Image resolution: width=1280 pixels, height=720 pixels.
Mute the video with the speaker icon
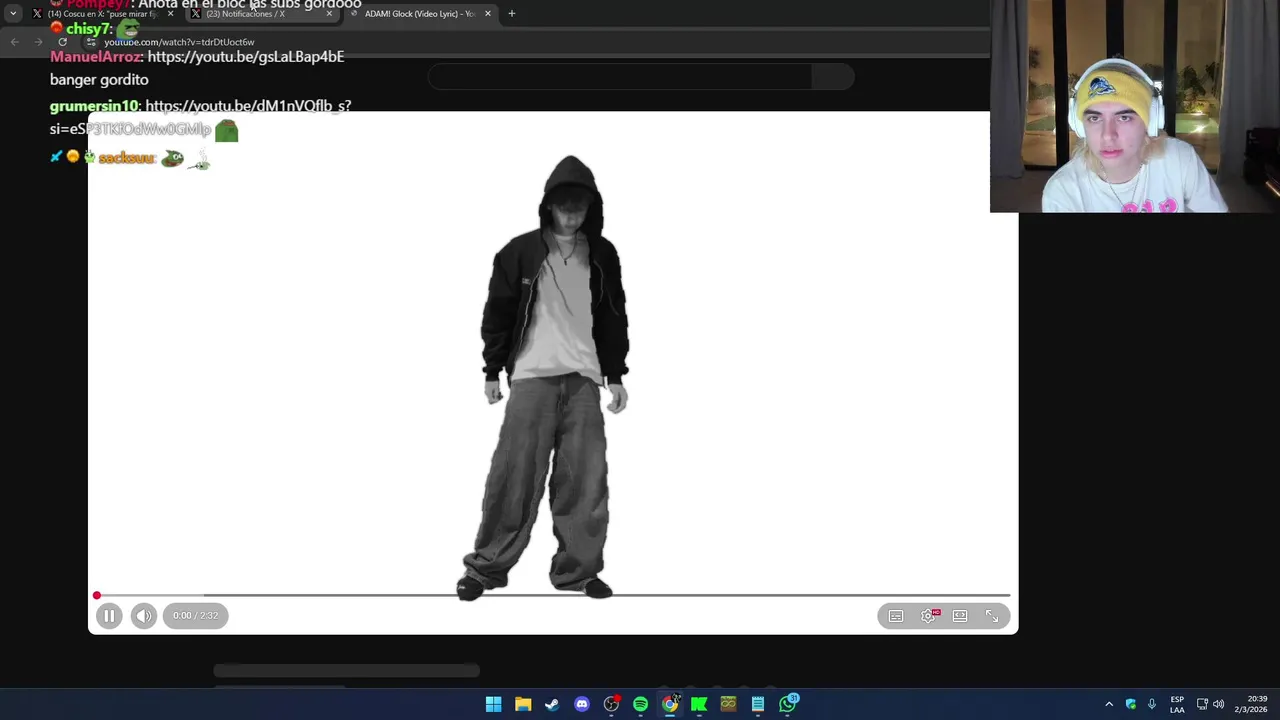click(x=144, y=616)
